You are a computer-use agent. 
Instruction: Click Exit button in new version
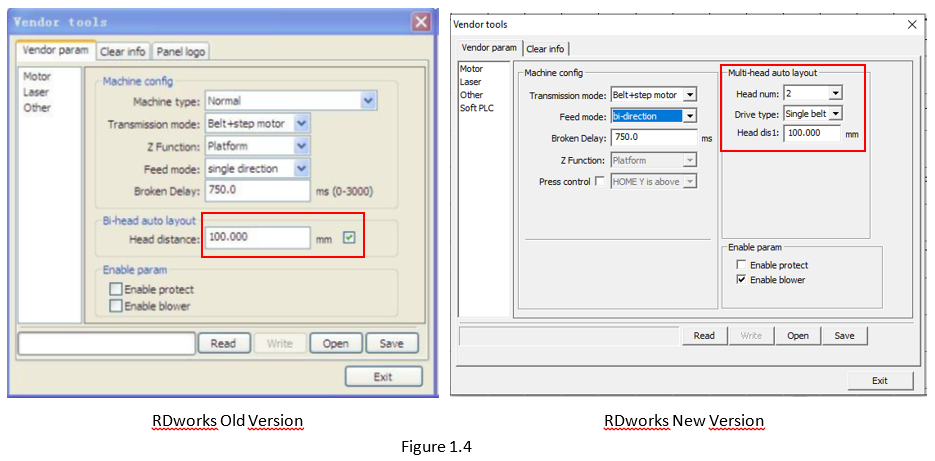click(x=880, y=380)
